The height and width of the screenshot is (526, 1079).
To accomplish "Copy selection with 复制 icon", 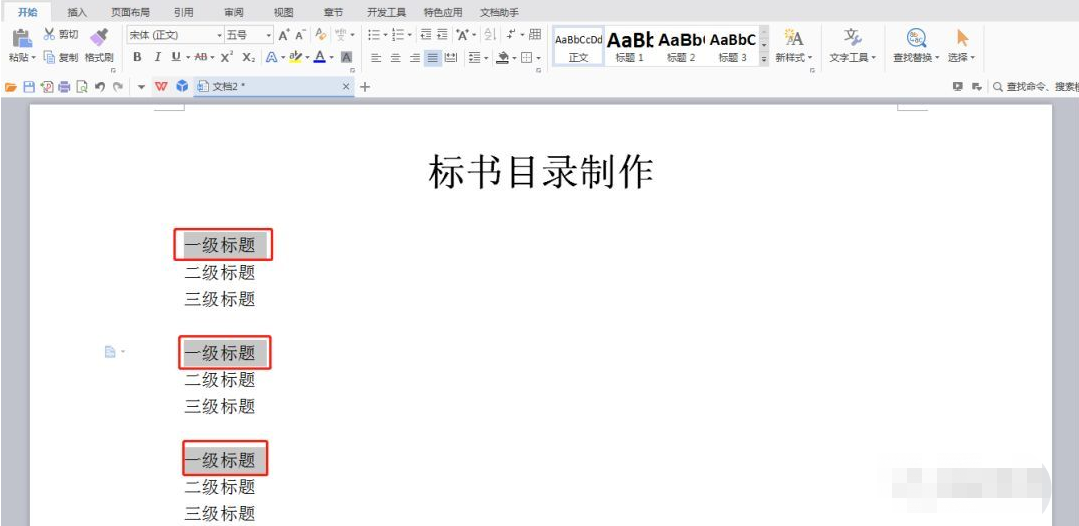I will [49, 57].
